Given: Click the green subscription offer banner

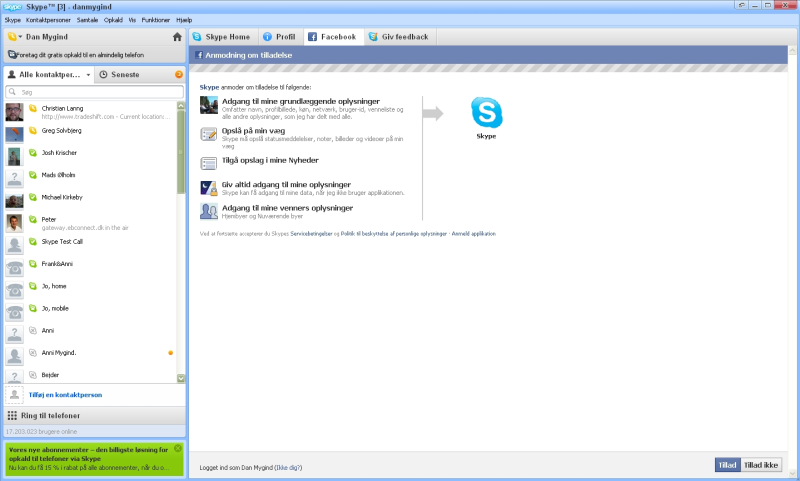Looking at the screenshot, I should click(94, 459).
